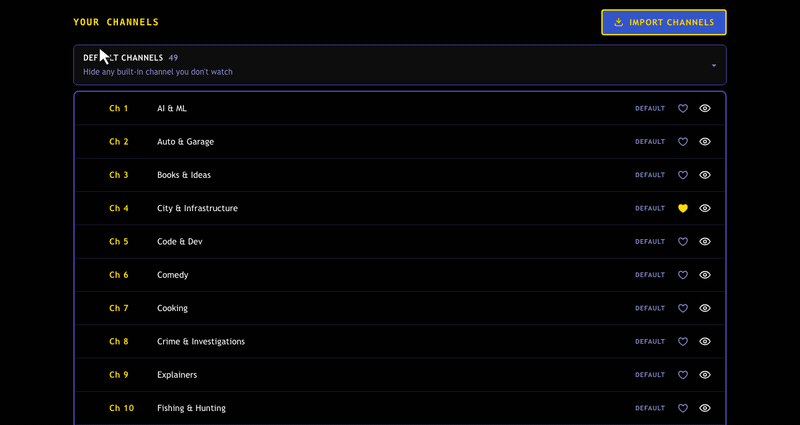Click the Your Channels heading

(x=116, y=22)
